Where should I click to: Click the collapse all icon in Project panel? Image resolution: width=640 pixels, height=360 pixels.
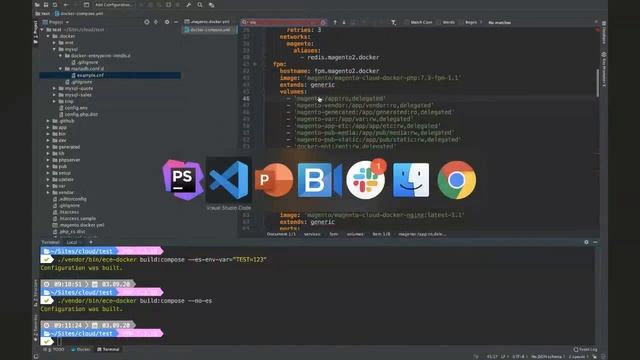pos(156,22)
